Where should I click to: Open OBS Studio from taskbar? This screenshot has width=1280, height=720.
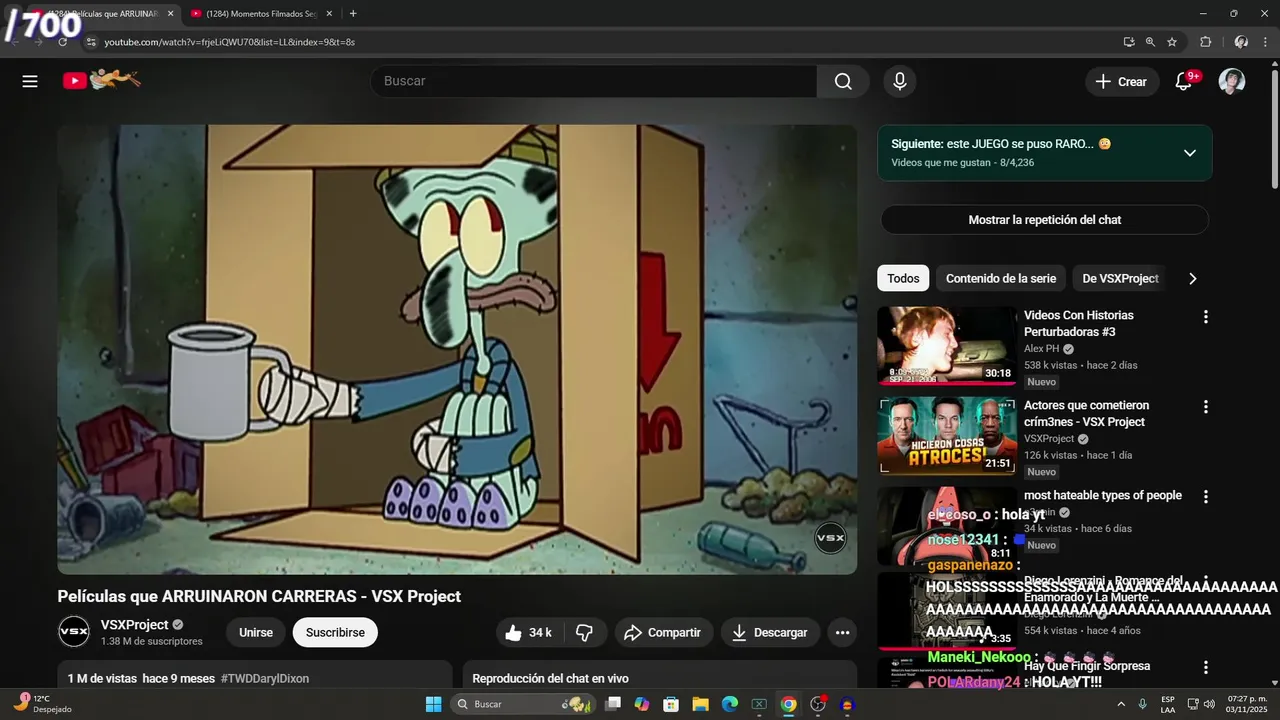pos(818,704)
